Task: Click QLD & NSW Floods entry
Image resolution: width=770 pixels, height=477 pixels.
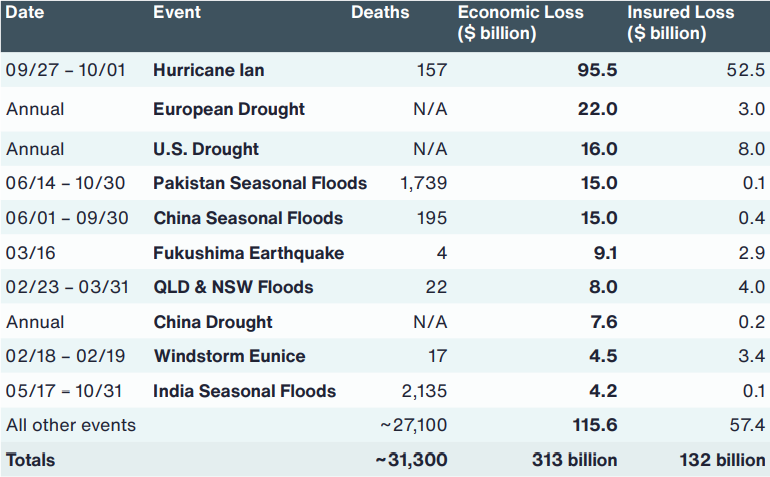Action: (x=233, y=287)
